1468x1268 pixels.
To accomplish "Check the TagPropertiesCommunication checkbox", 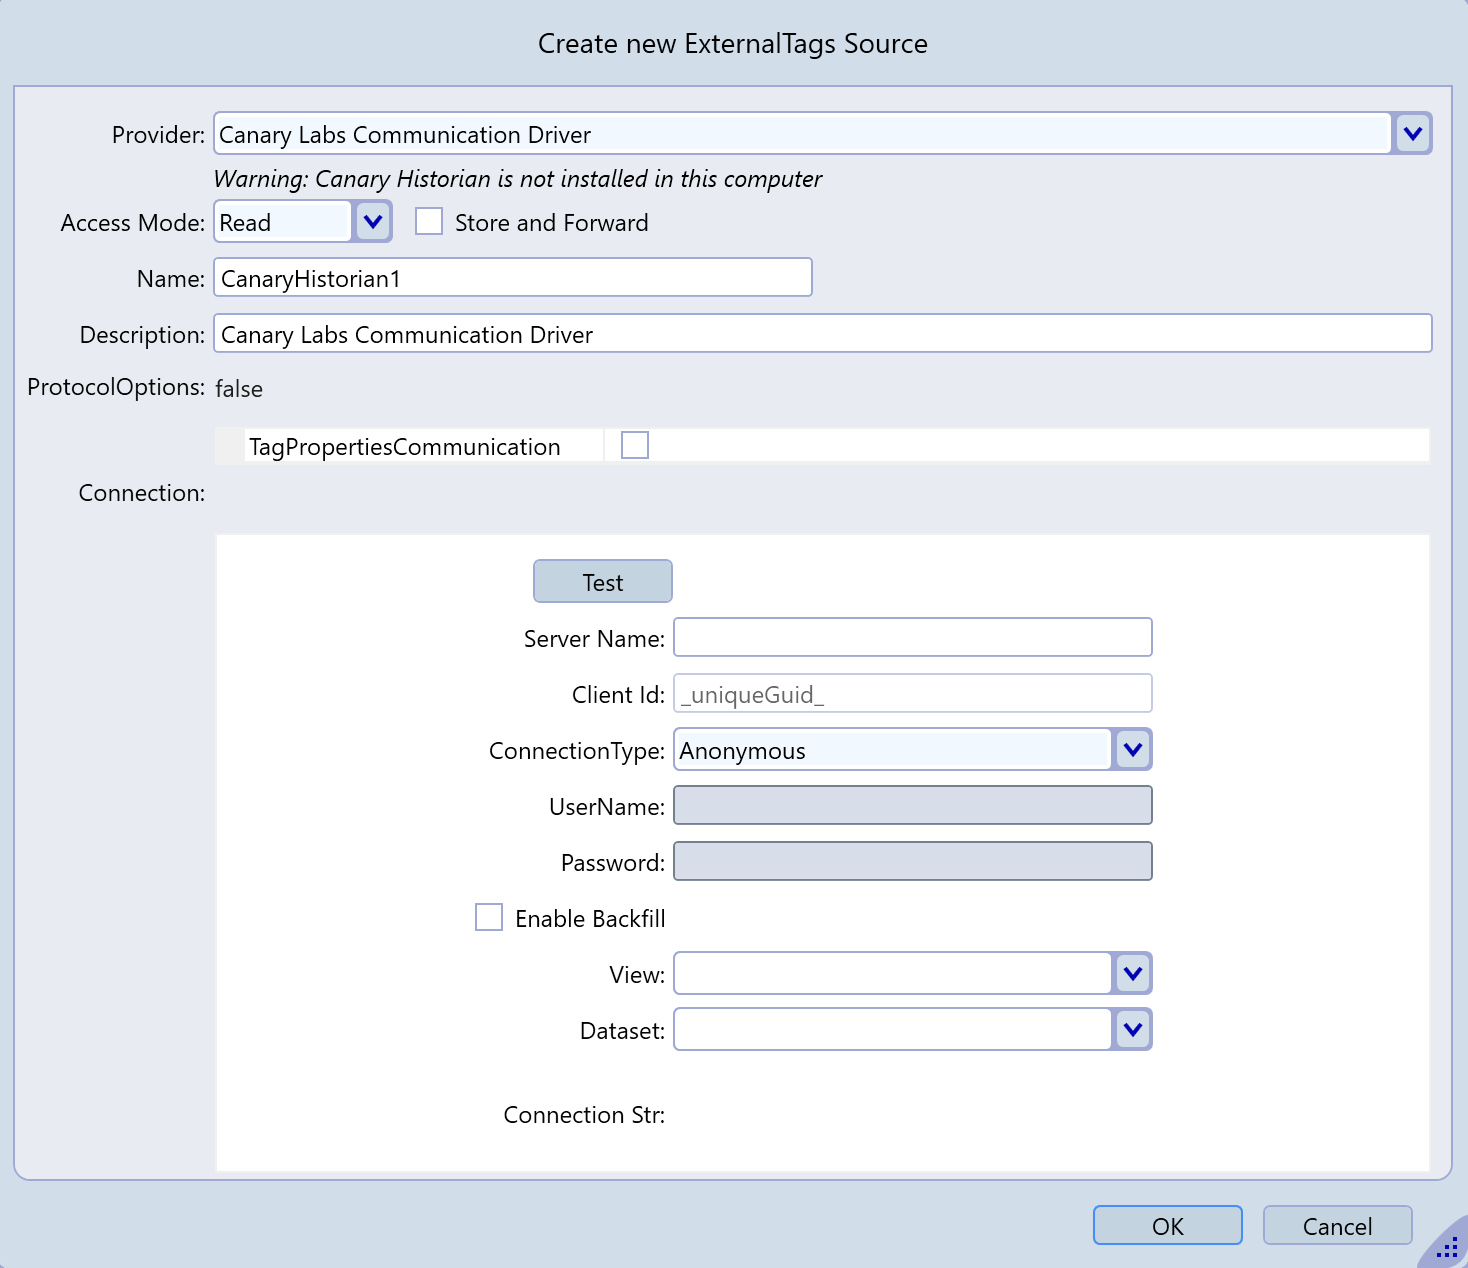I will click(x=635, y=446).
